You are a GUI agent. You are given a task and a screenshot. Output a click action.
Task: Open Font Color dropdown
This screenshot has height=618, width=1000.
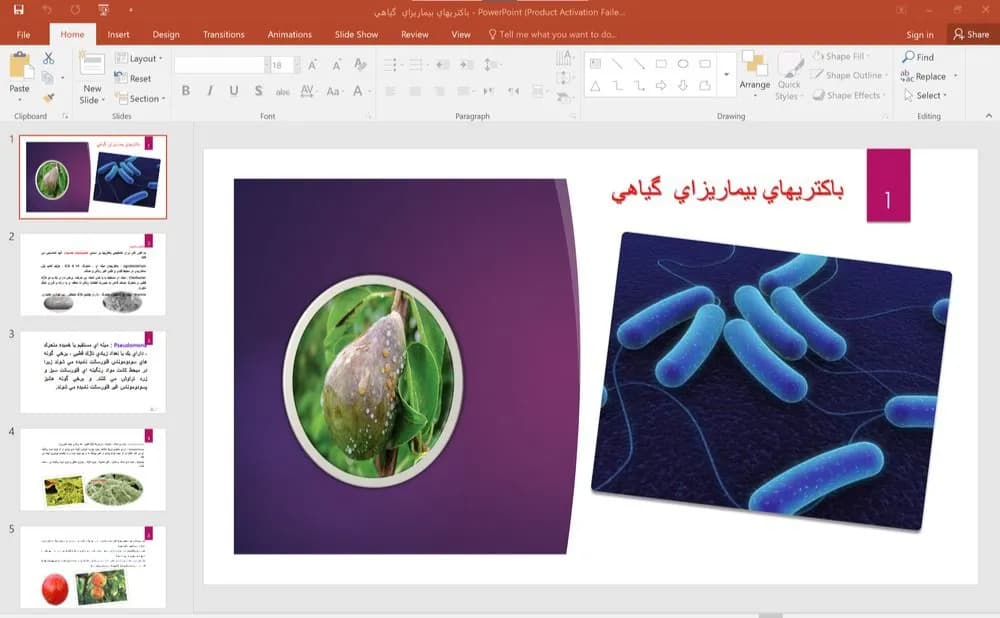click(360, 91)
